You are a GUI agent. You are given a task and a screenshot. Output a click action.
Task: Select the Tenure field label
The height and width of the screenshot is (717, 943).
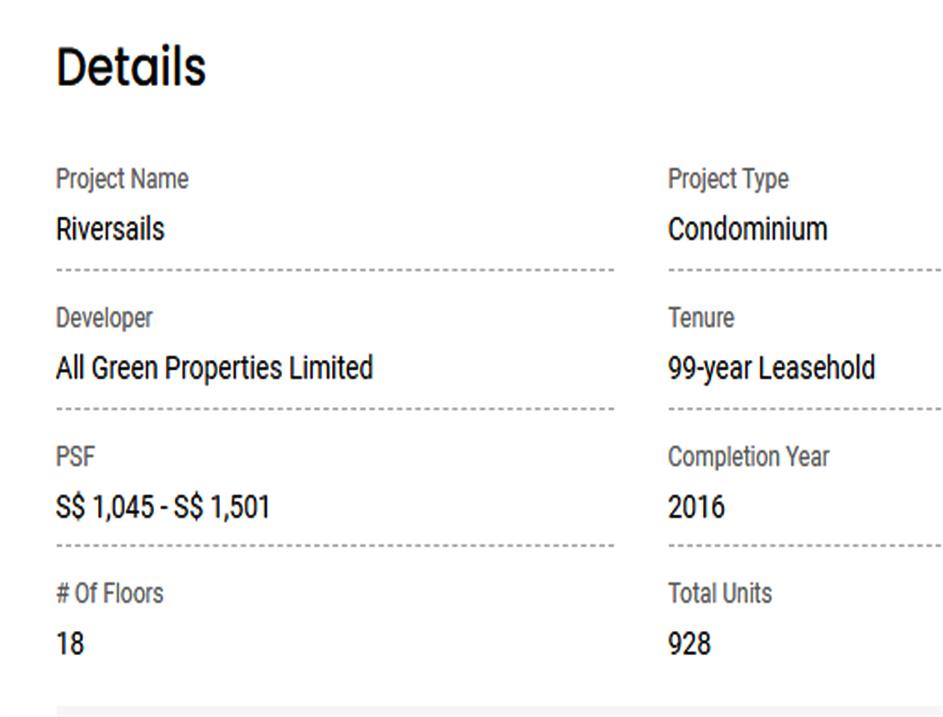701,318
